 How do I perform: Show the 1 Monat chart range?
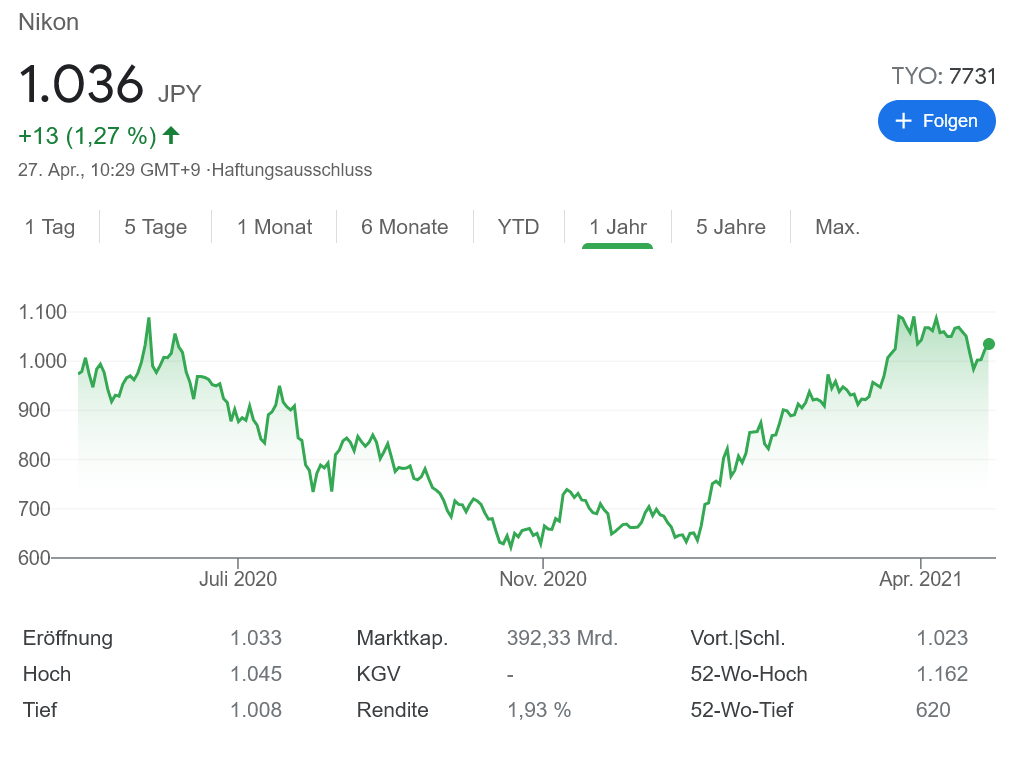(x=274, y=227)
